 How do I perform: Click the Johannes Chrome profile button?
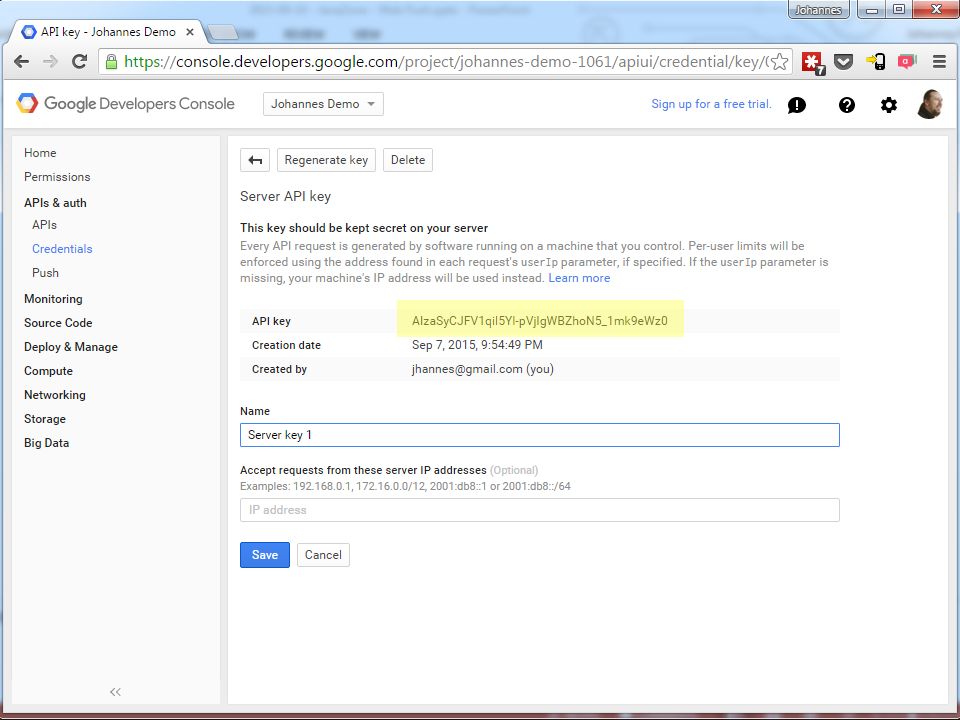point(819,10)
